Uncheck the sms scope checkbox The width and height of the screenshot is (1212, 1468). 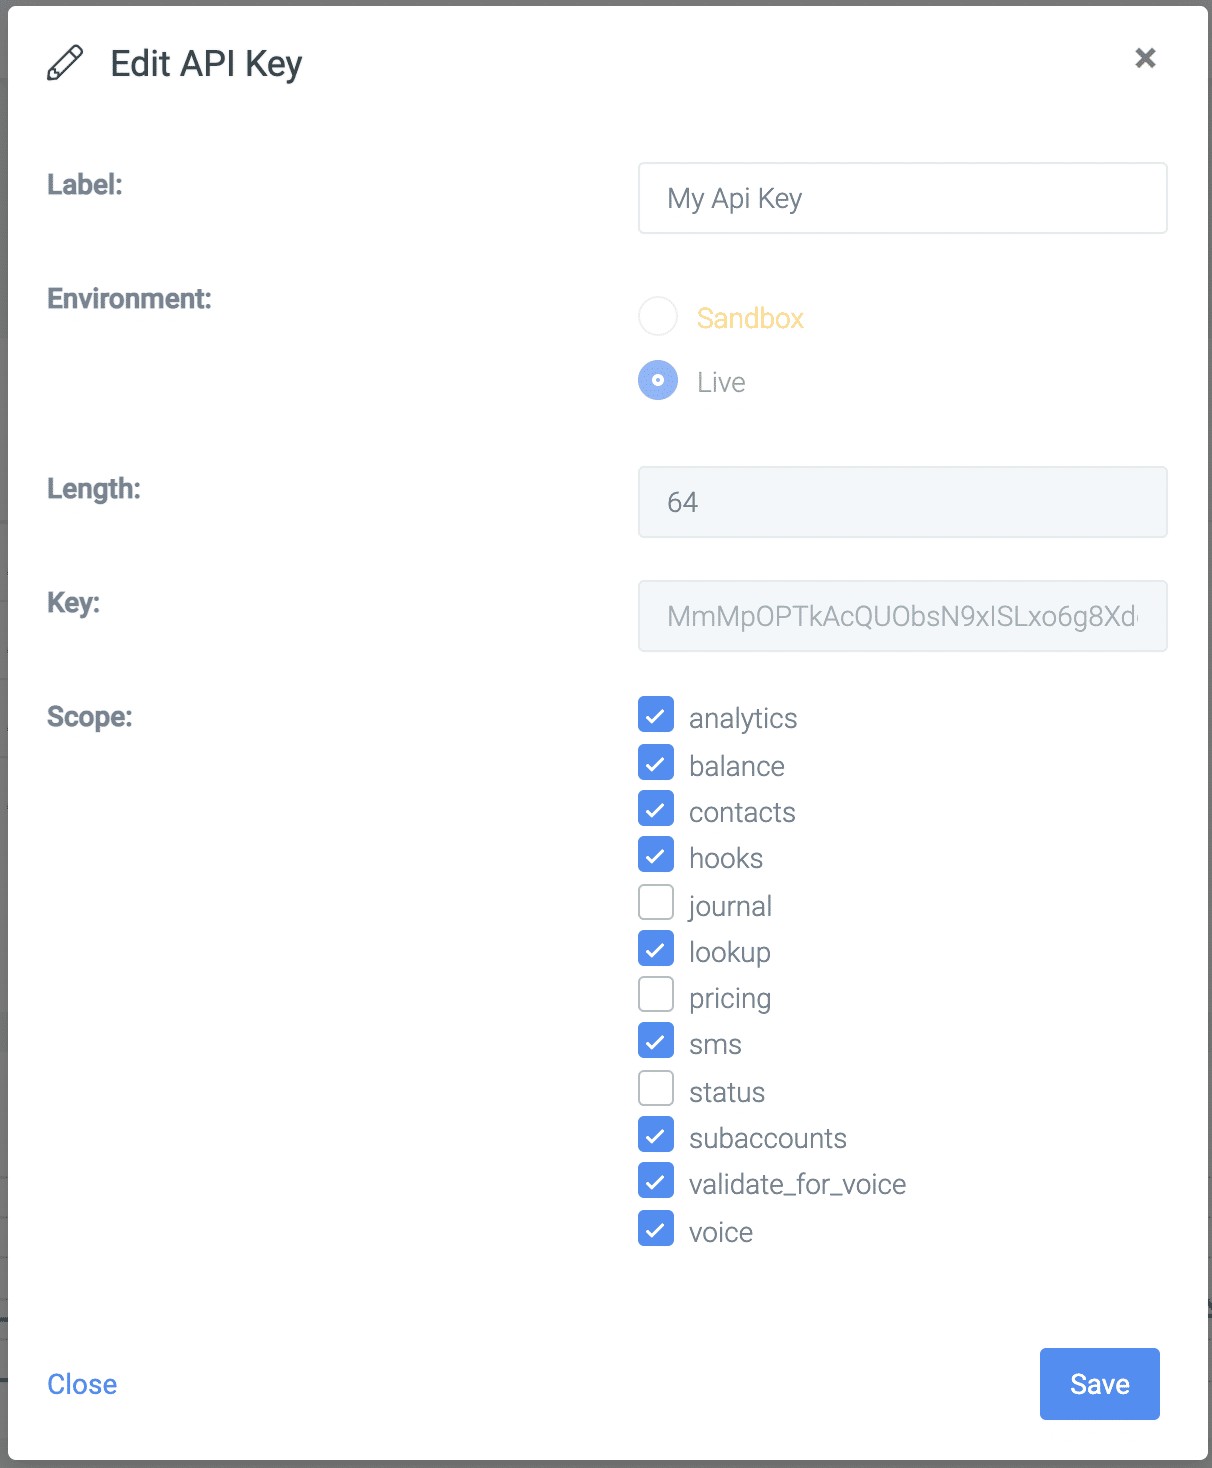click(x=656, y=1042)
